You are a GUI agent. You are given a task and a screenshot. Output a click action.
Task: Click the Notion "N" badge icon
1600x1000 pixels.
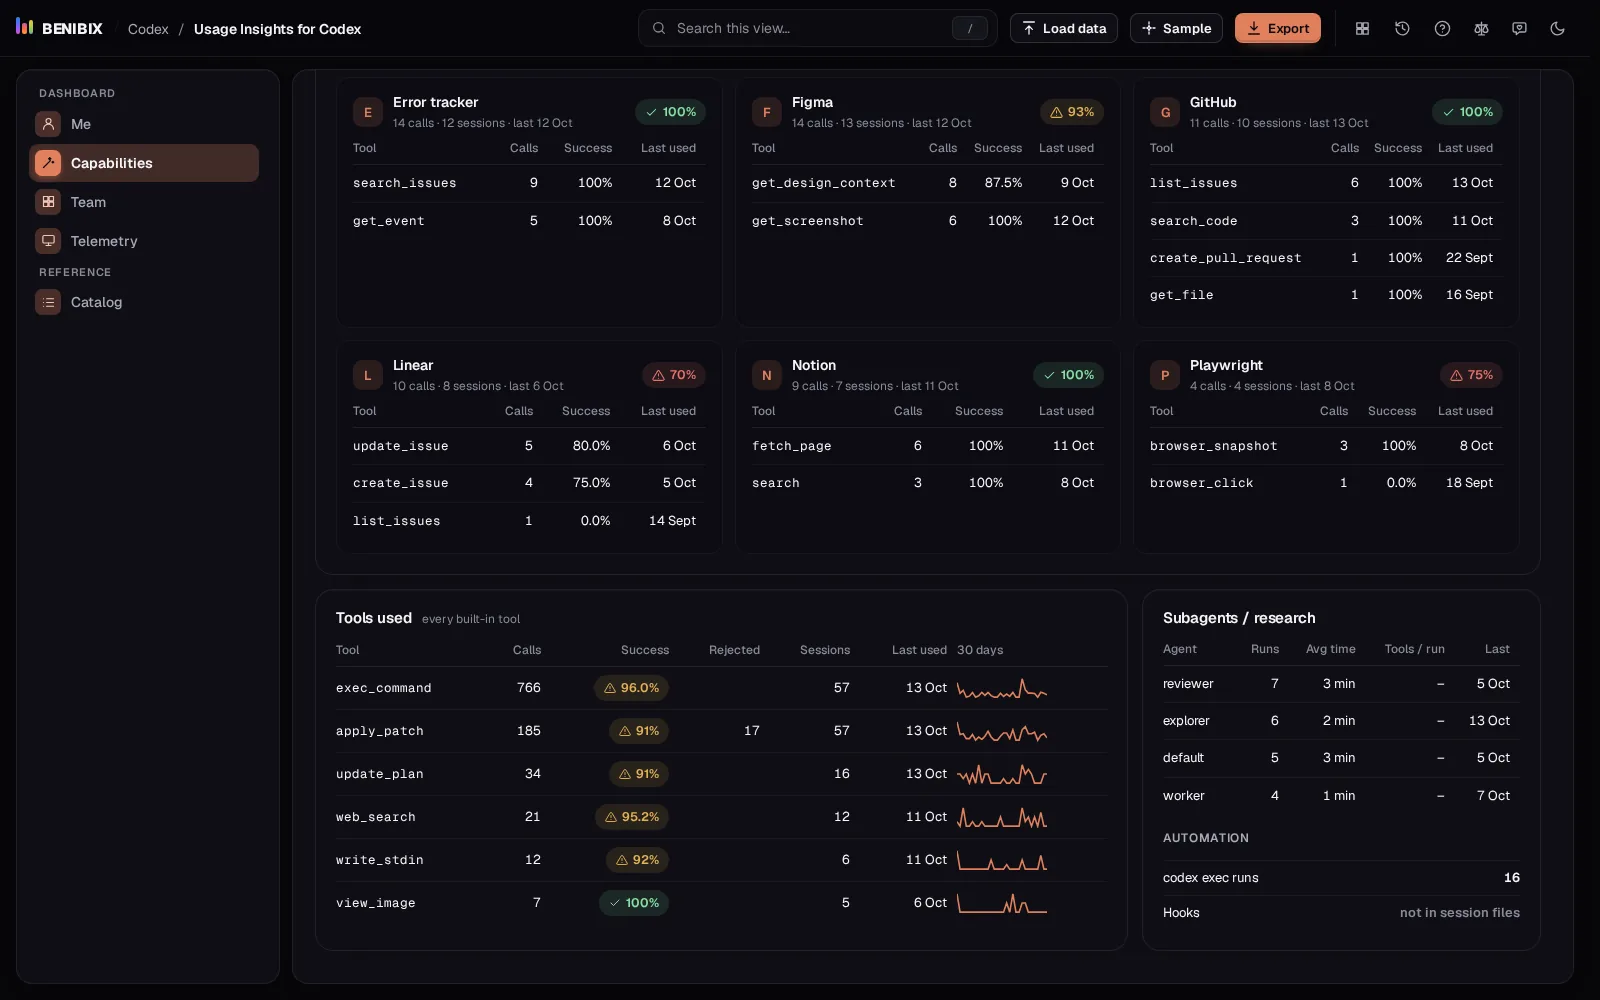coord(766,375)
